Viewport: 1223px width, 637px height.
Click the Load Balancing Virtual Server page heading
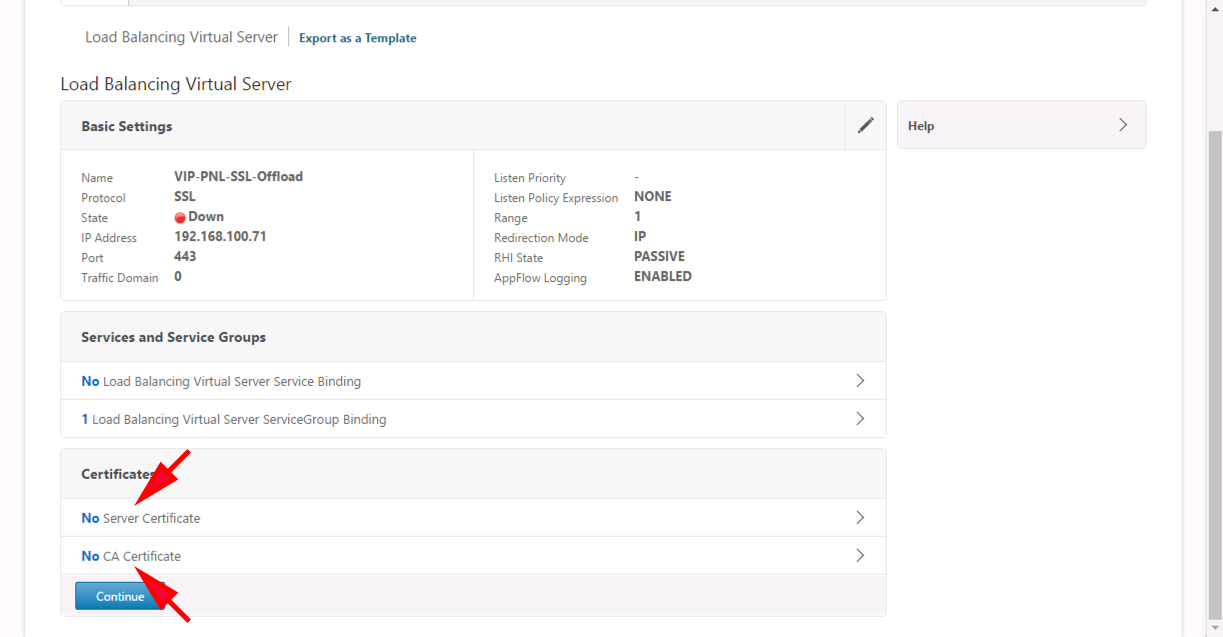click(x=176, y=84)
